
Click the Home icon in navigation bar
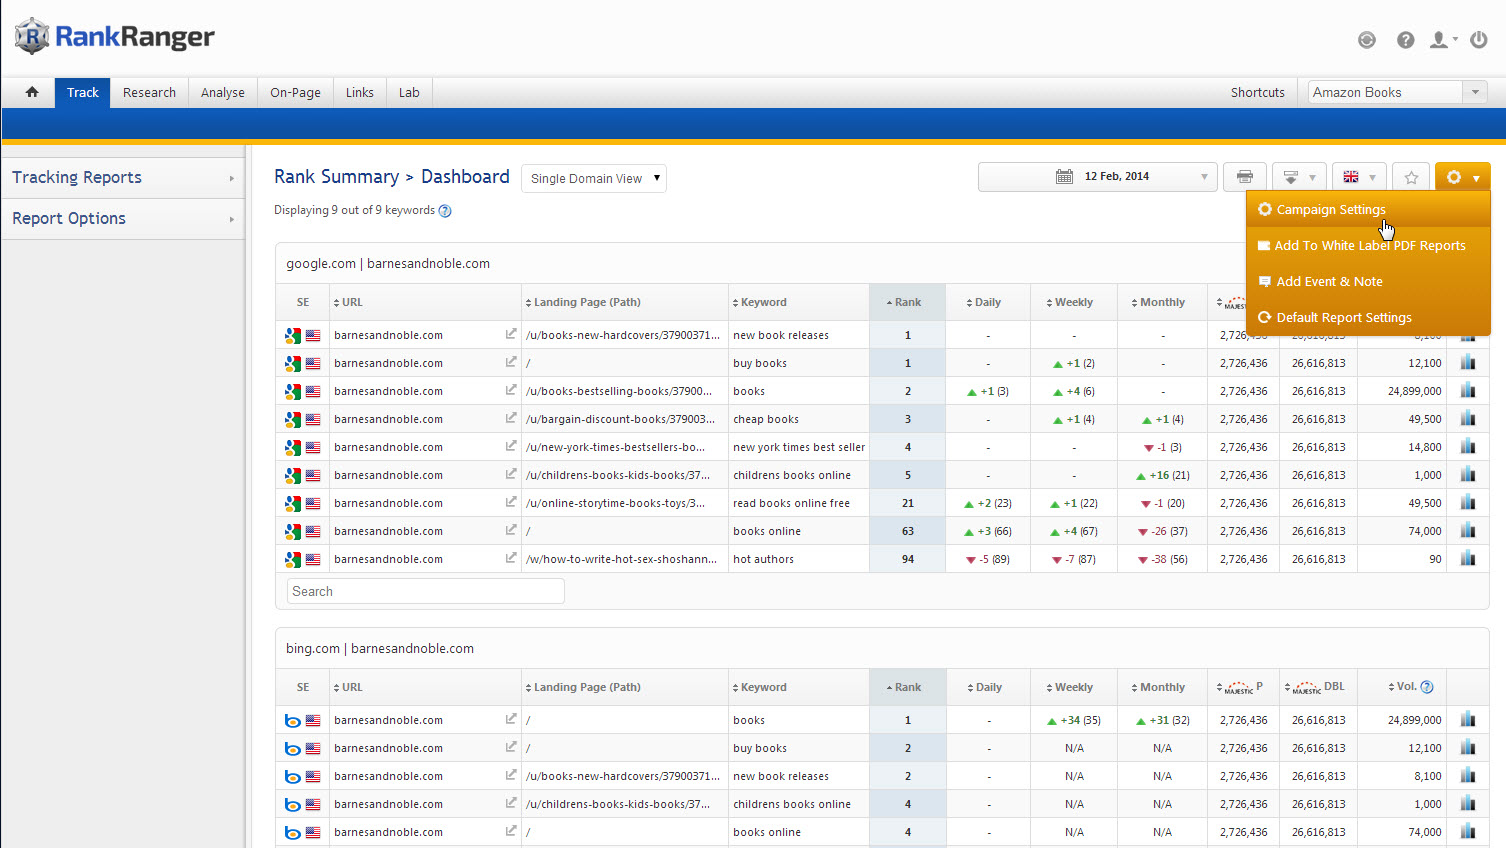pyautogui.click(x=32, y=92)
